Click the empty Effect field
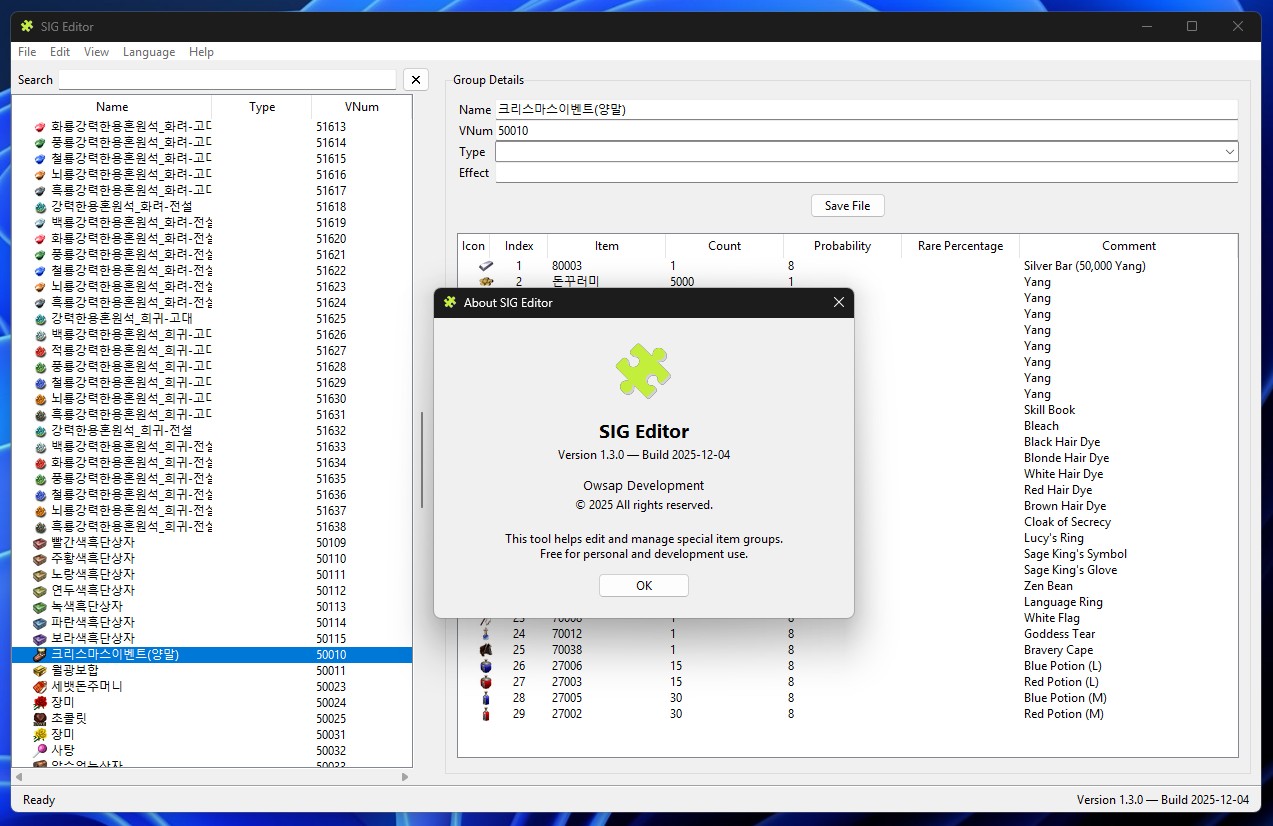 (x=867, y=173)
